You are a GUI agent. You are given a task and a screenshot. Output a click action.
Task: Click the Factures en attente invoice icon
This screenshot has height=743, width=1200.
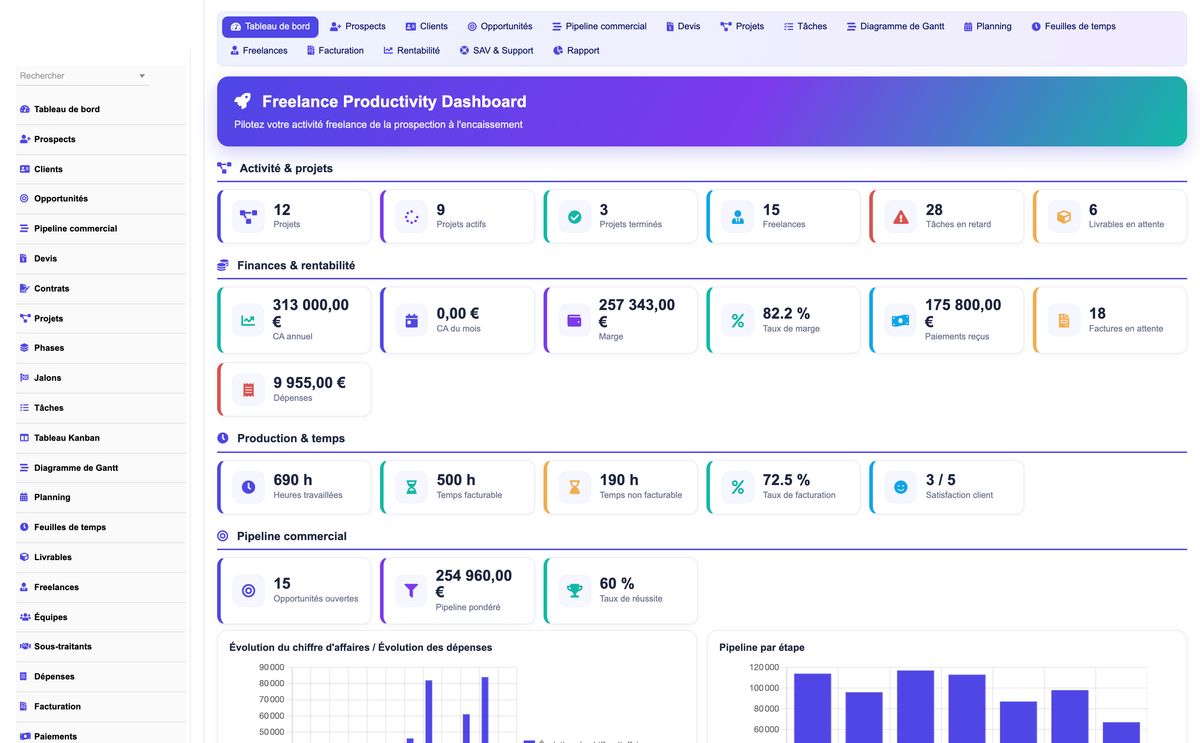click(1064, 321)
